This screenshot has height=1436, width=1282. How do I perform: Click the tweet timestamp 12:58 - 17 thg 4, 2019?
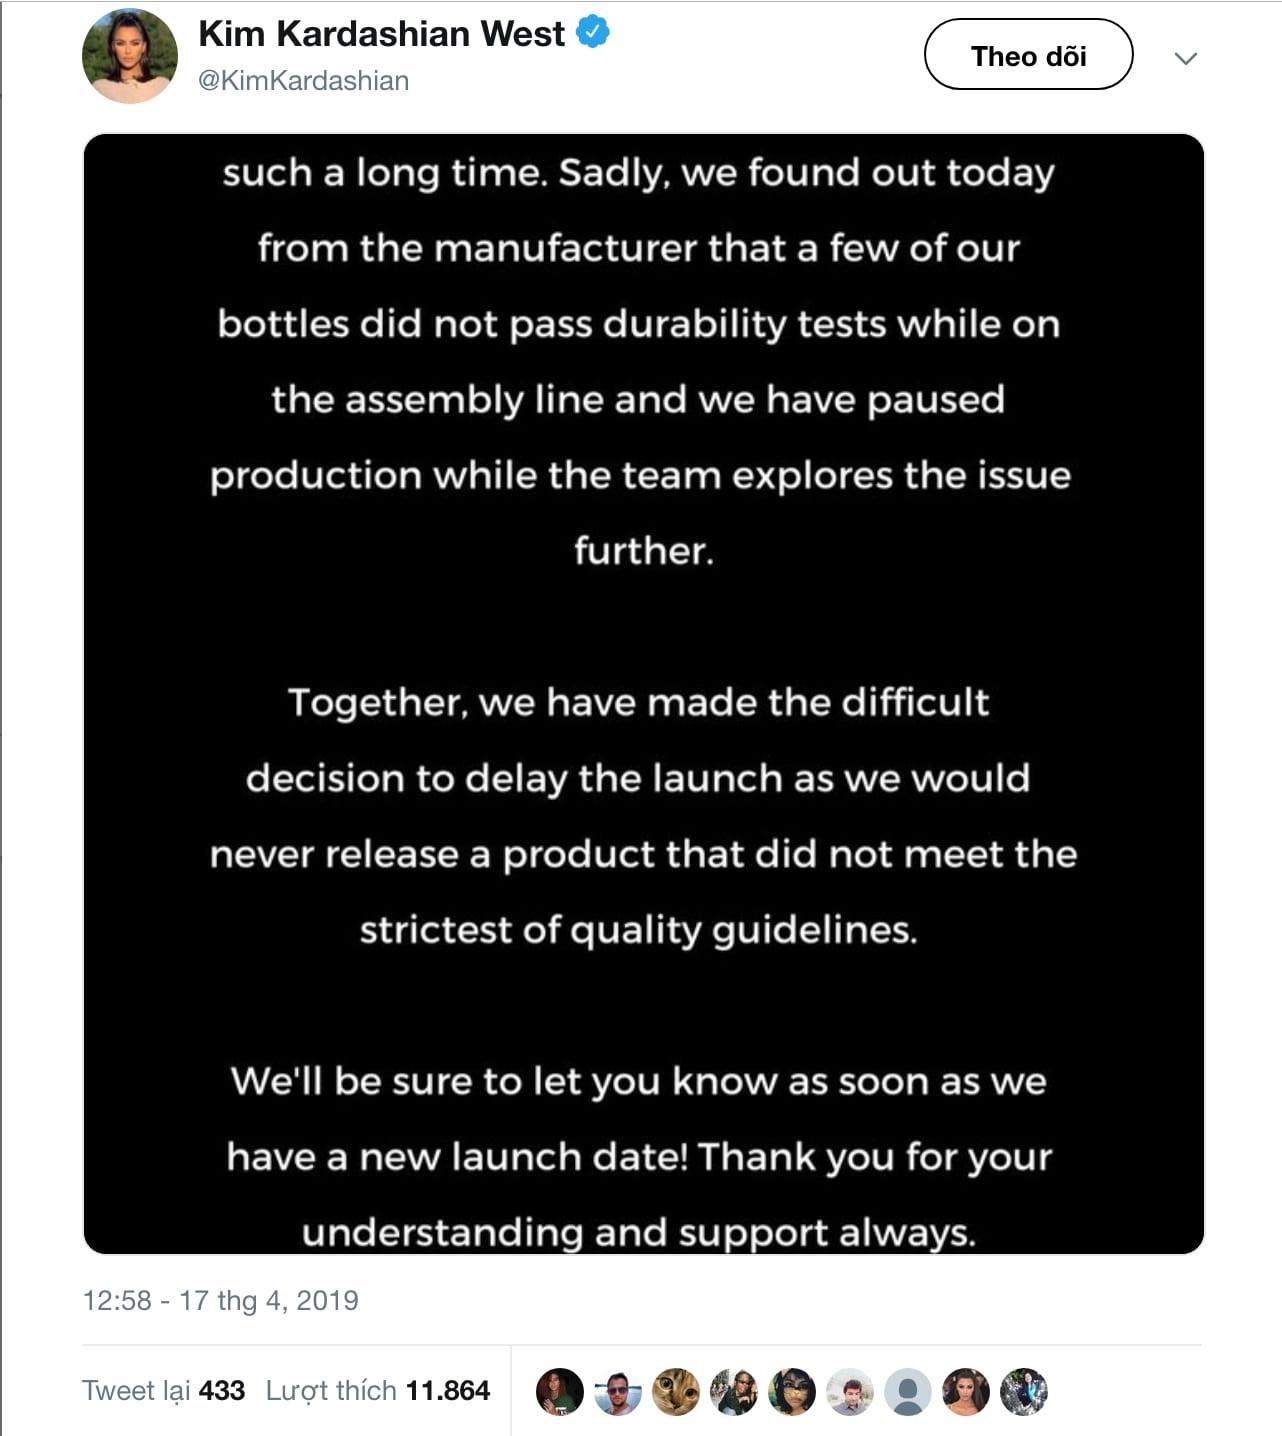tap(220, 1300)
